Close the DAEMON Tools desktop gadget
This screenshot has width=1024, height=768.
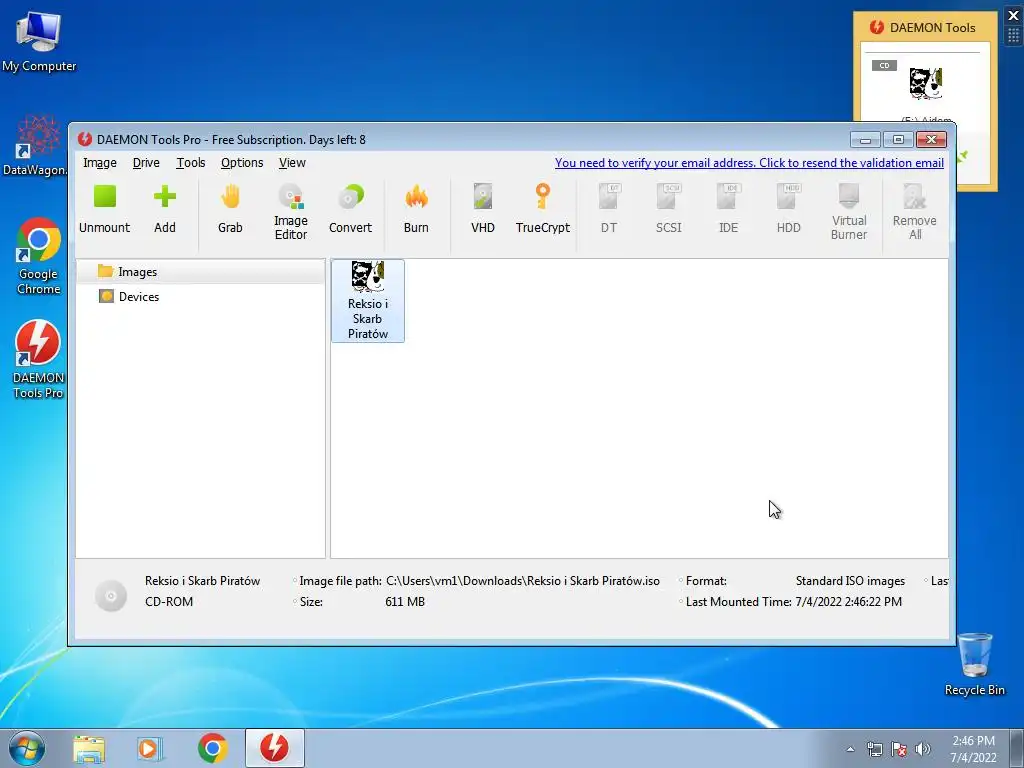(1014, 16)
